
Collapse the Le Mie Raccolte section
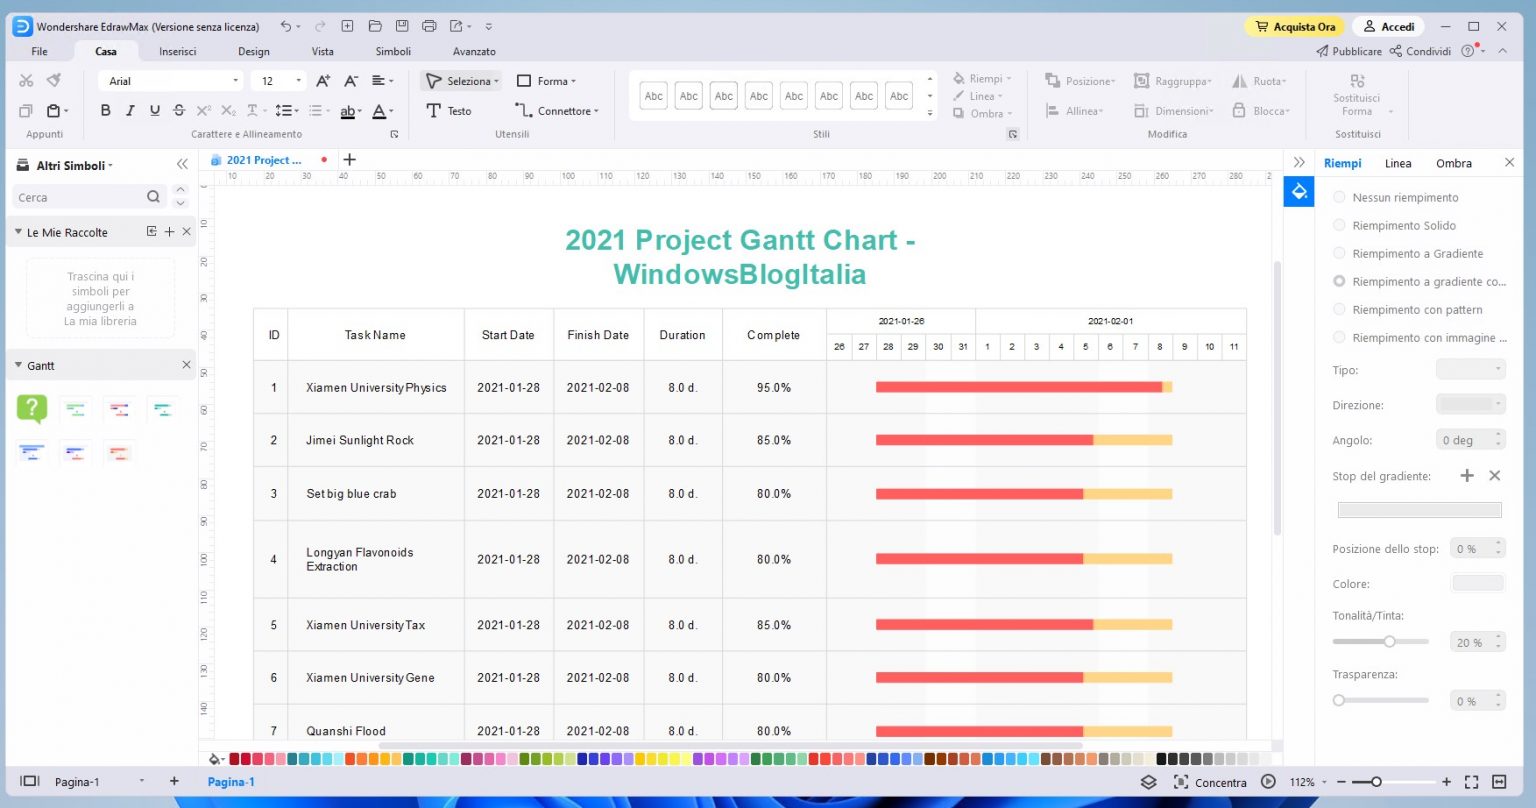coord(17,231)
